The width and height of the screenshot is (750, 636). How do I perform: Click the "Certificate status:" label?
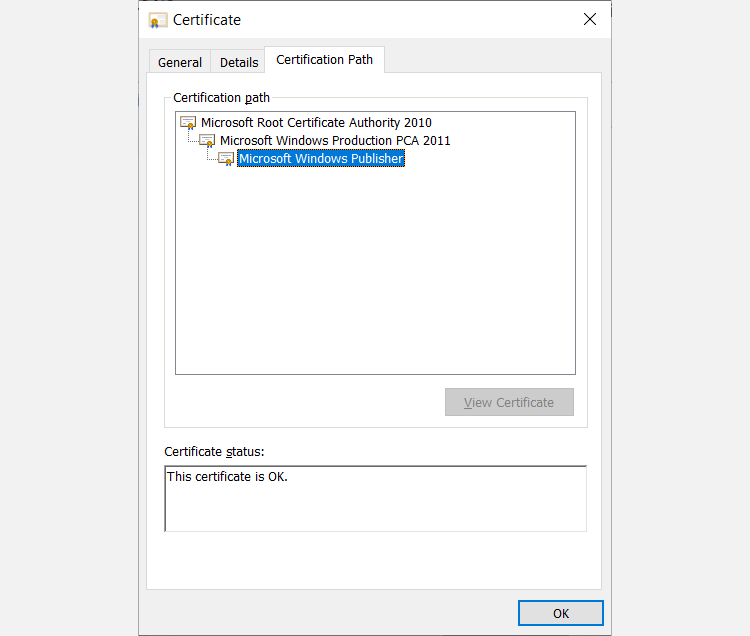(214, 452)
